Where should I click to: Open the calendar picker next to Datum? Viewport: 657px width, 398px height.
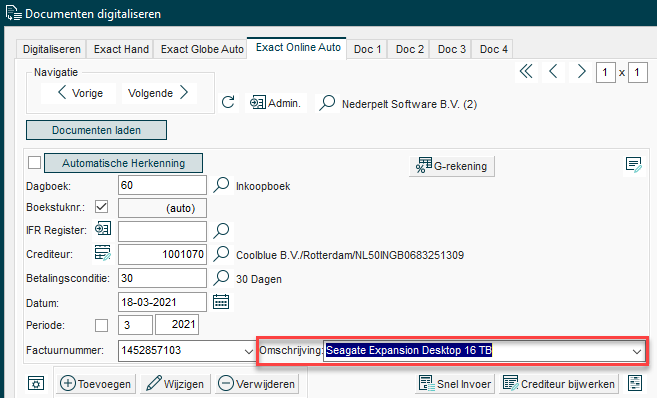coord(221,302)
